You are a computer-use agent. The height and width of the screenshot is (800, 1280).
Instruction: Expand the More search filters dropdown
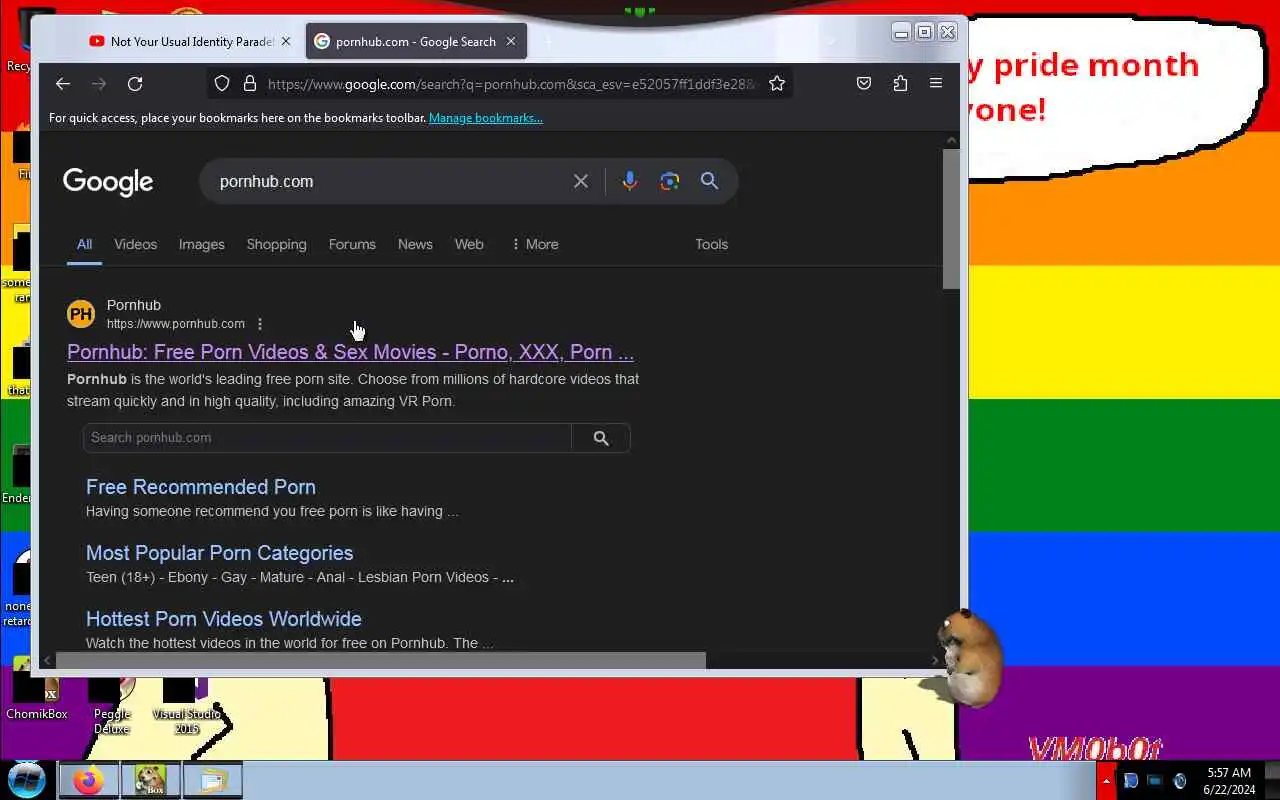(x=535, y=244)
